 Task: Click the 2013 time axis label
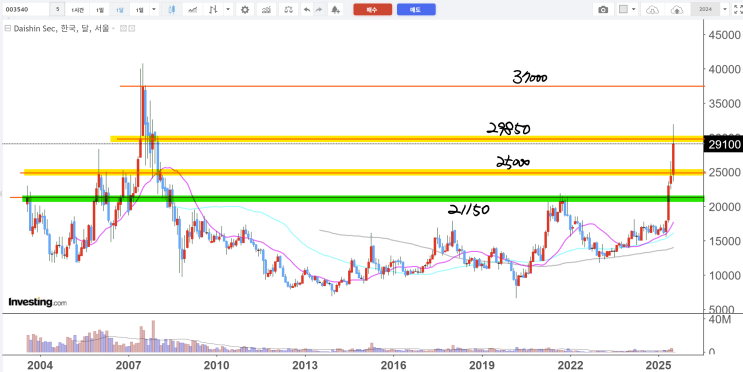tap(305, 365)
